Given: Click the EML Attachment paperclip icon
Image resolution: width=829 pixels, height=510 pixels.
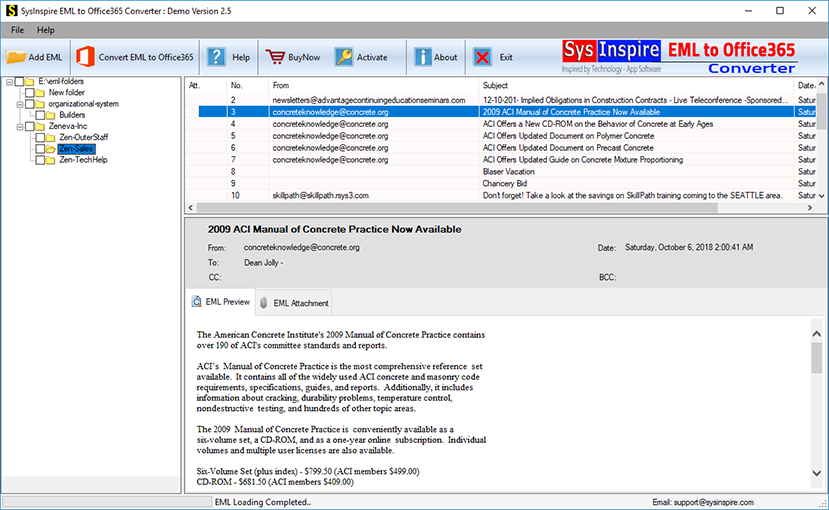Looking at the screenshot, I should 263,302.
